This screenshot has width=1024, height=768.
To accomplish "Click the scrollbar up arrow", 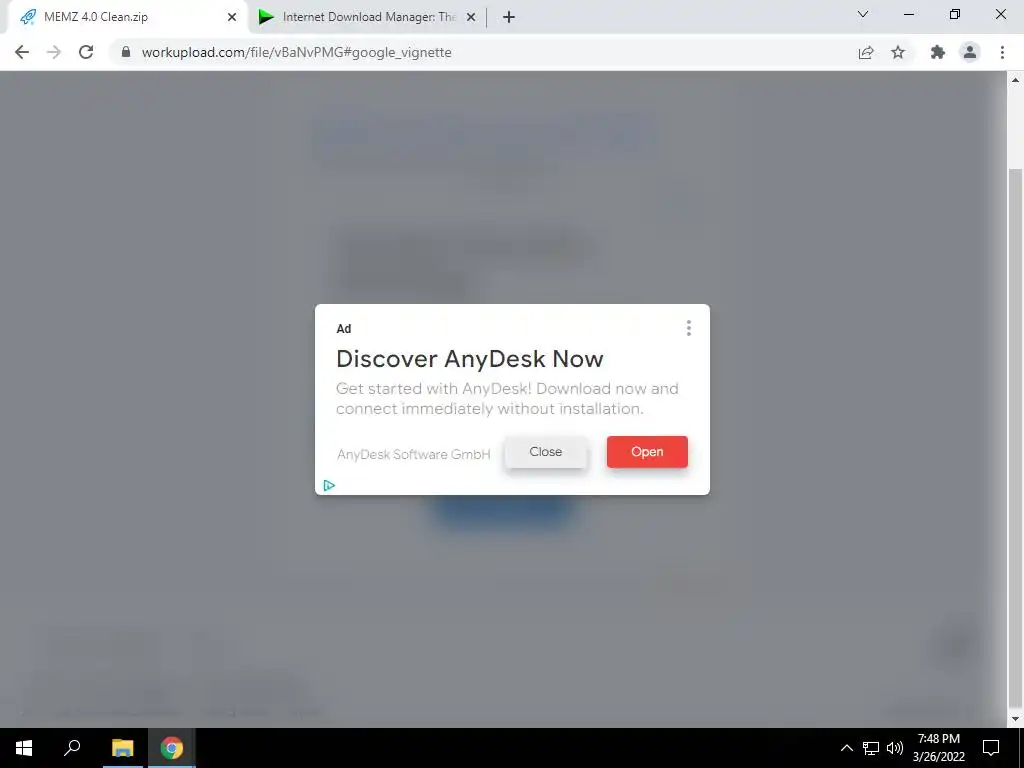I will coord(1015,80).
